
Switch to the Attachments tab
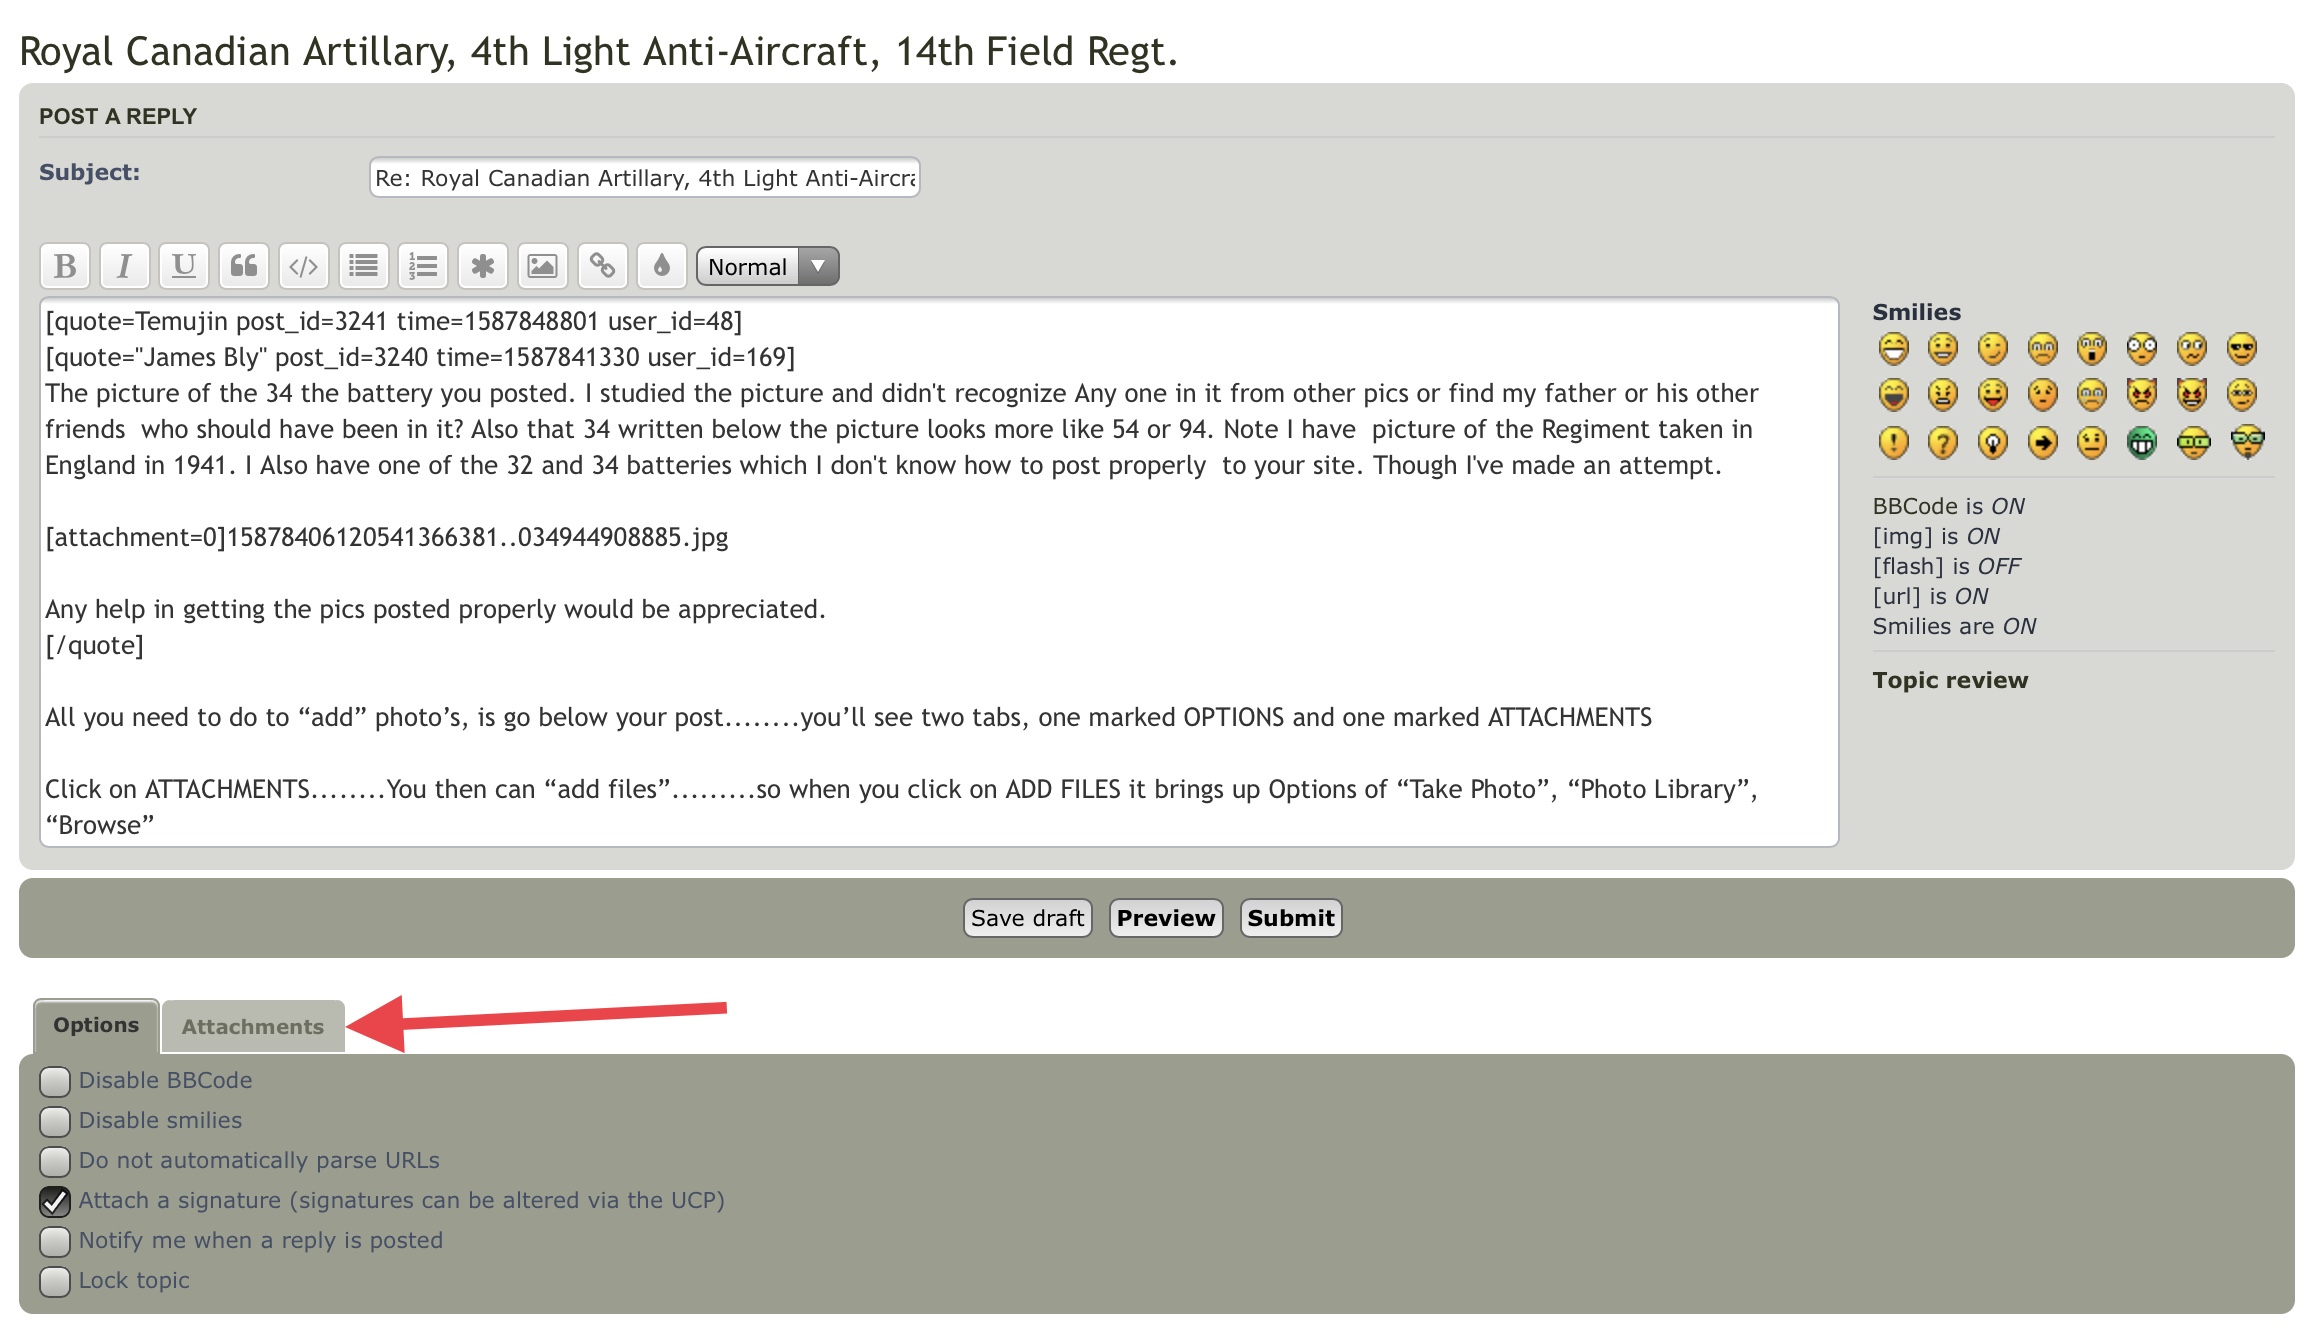click(253, 1027)
